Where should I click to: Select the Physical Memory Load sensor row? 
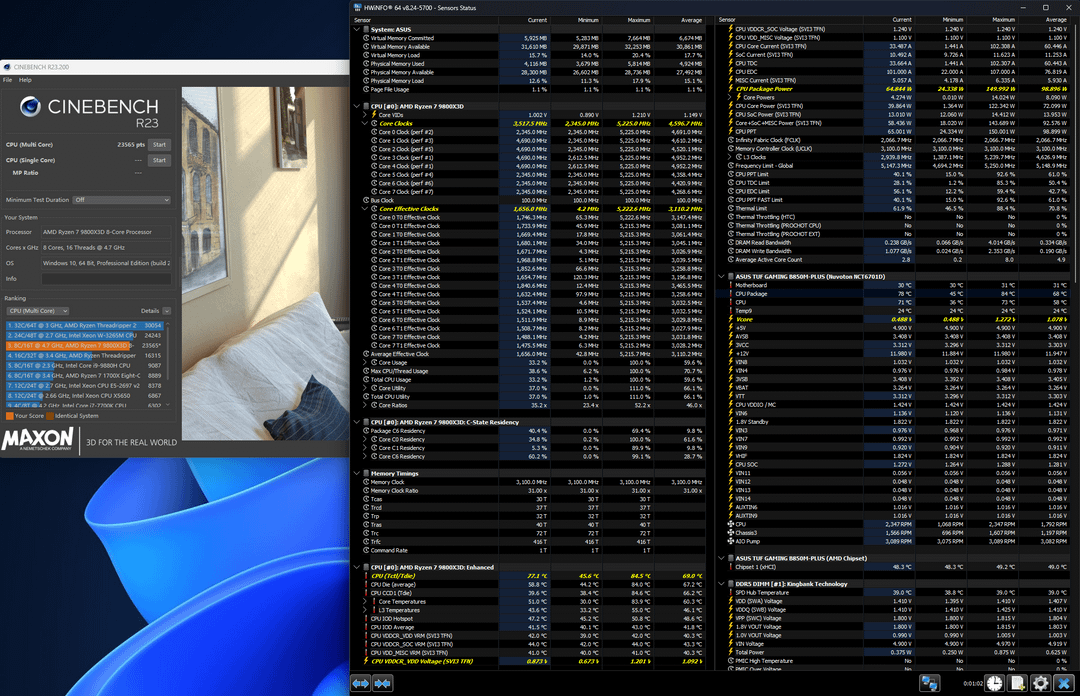tap(529, 81)
